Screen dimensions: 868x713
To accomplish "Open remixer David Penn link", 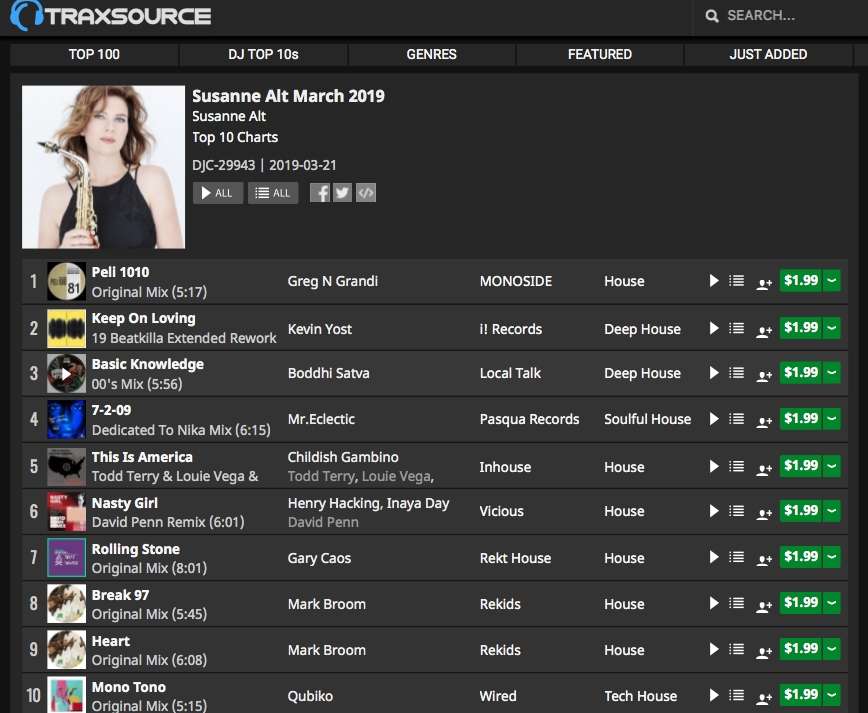I will point(323,522).
